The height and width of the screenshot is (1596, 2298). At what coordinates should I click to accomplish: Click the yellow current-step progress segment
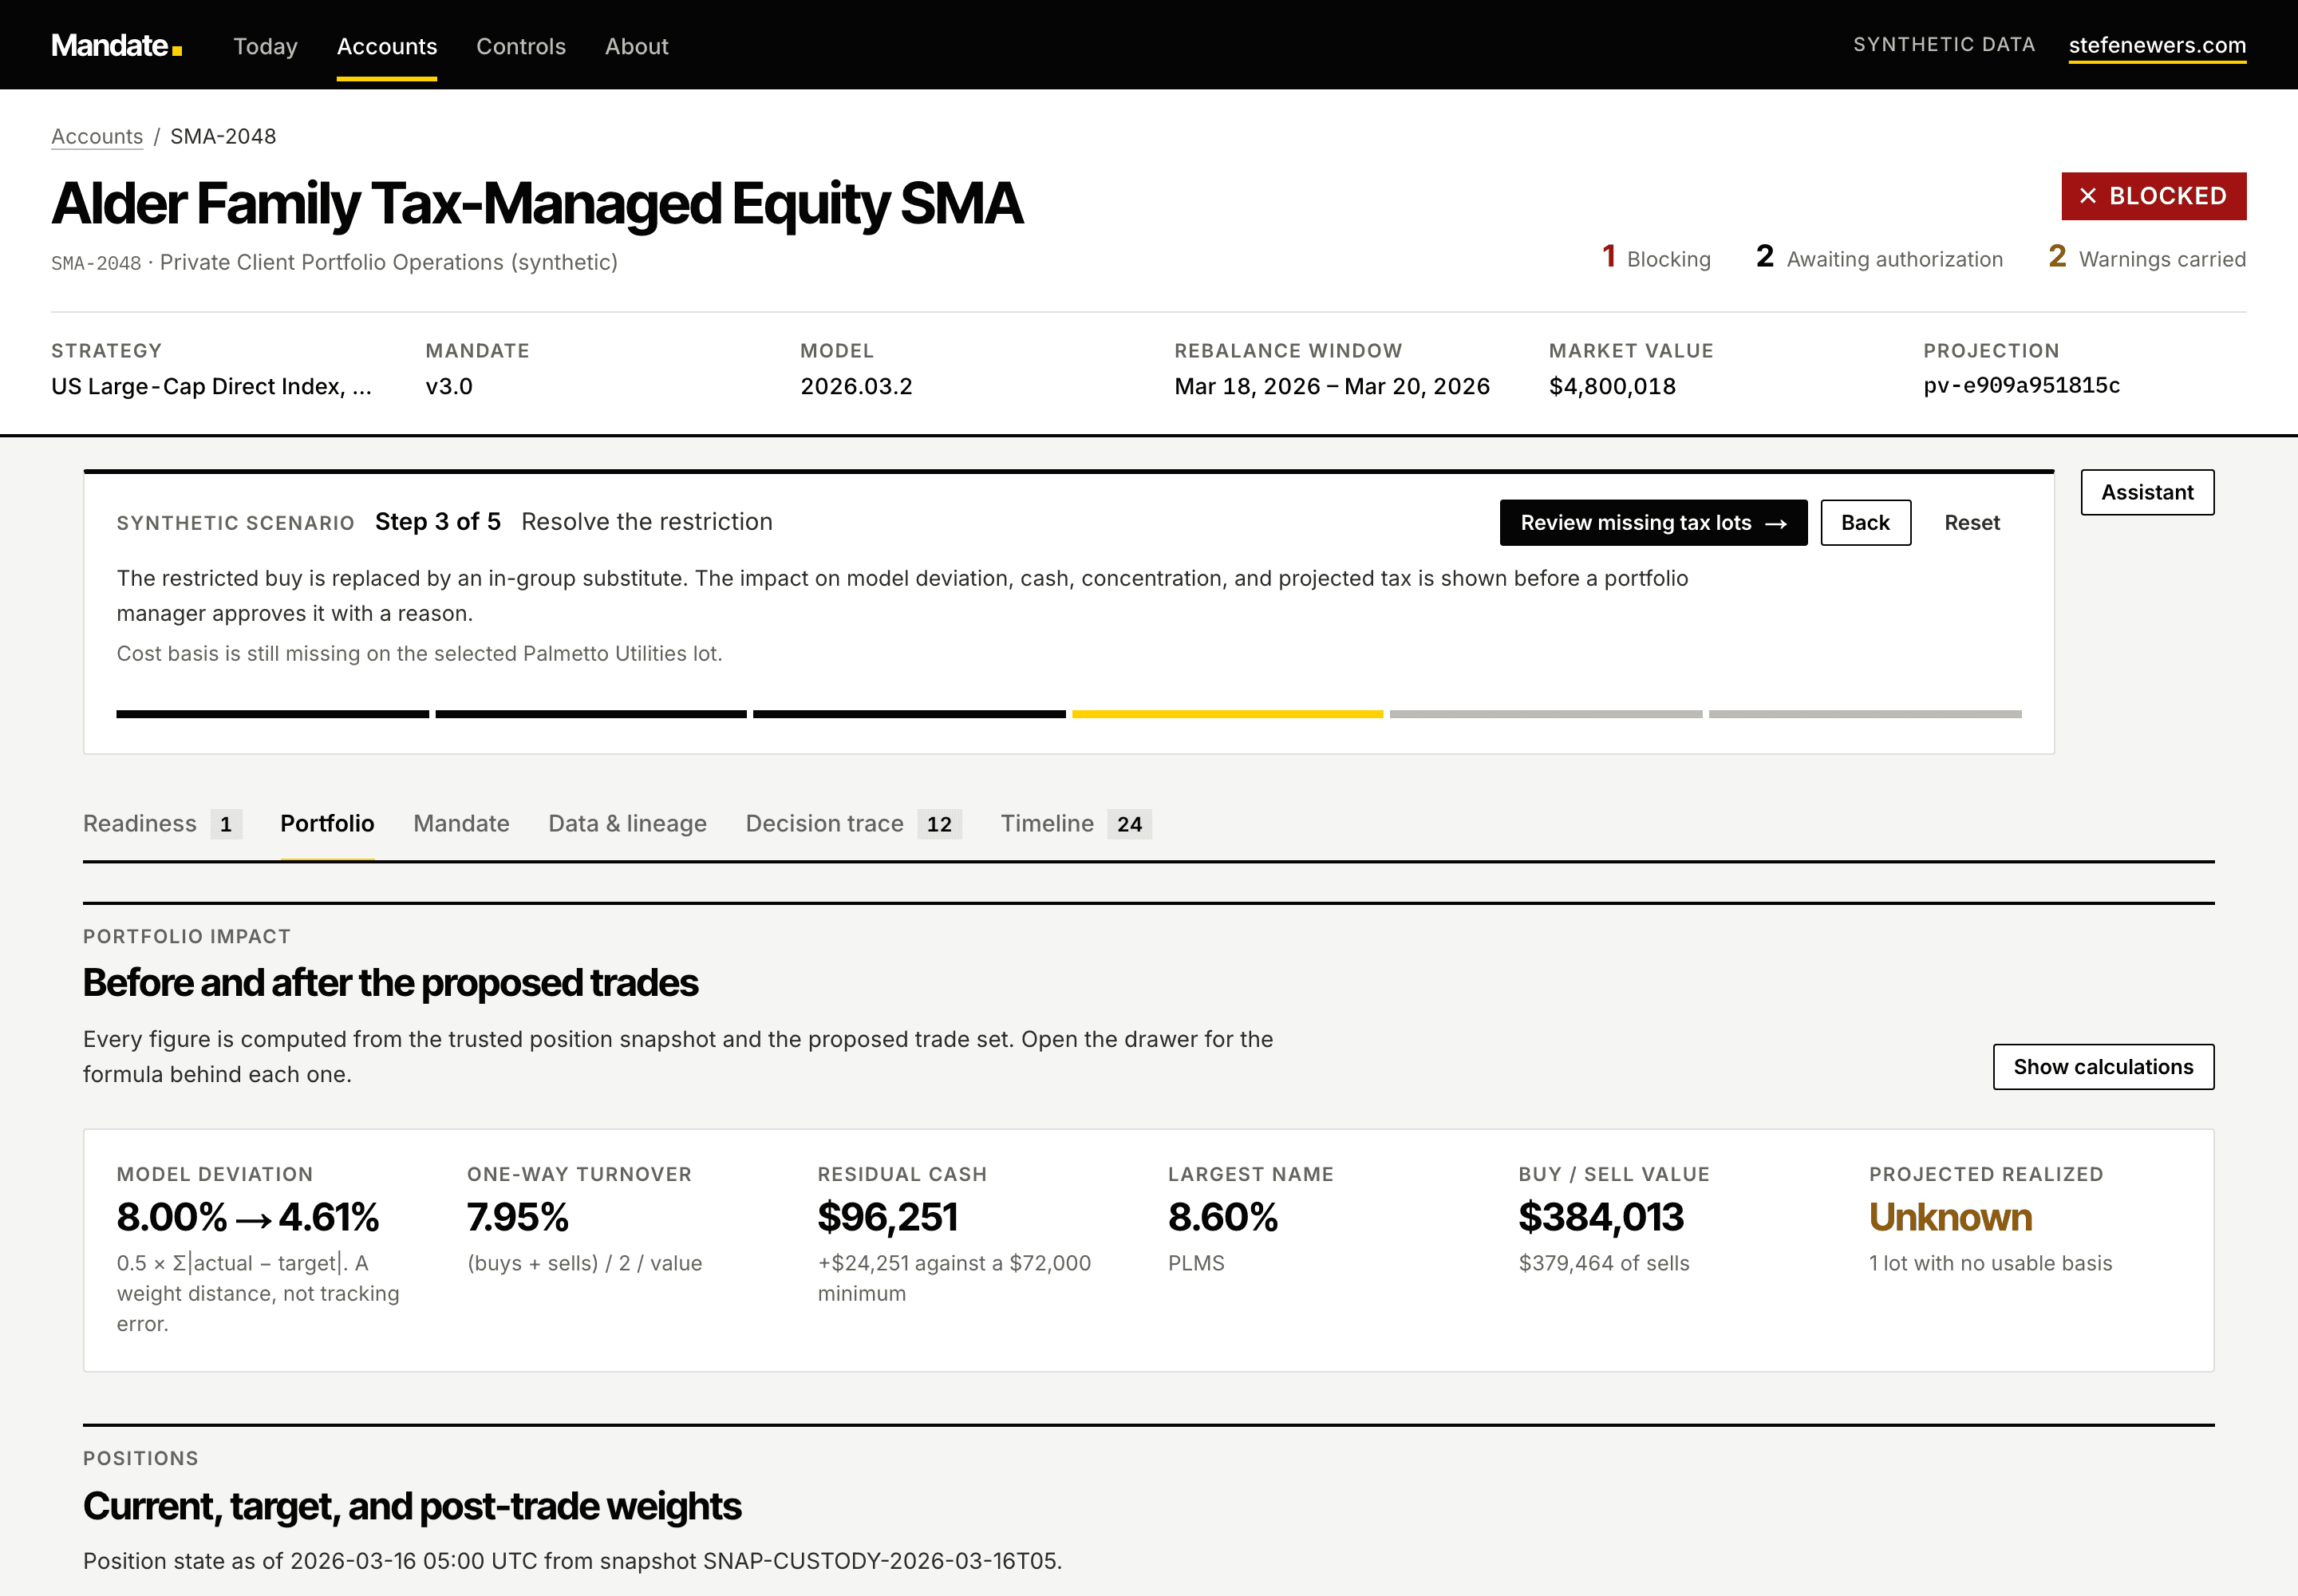(x=1227, y=714)
